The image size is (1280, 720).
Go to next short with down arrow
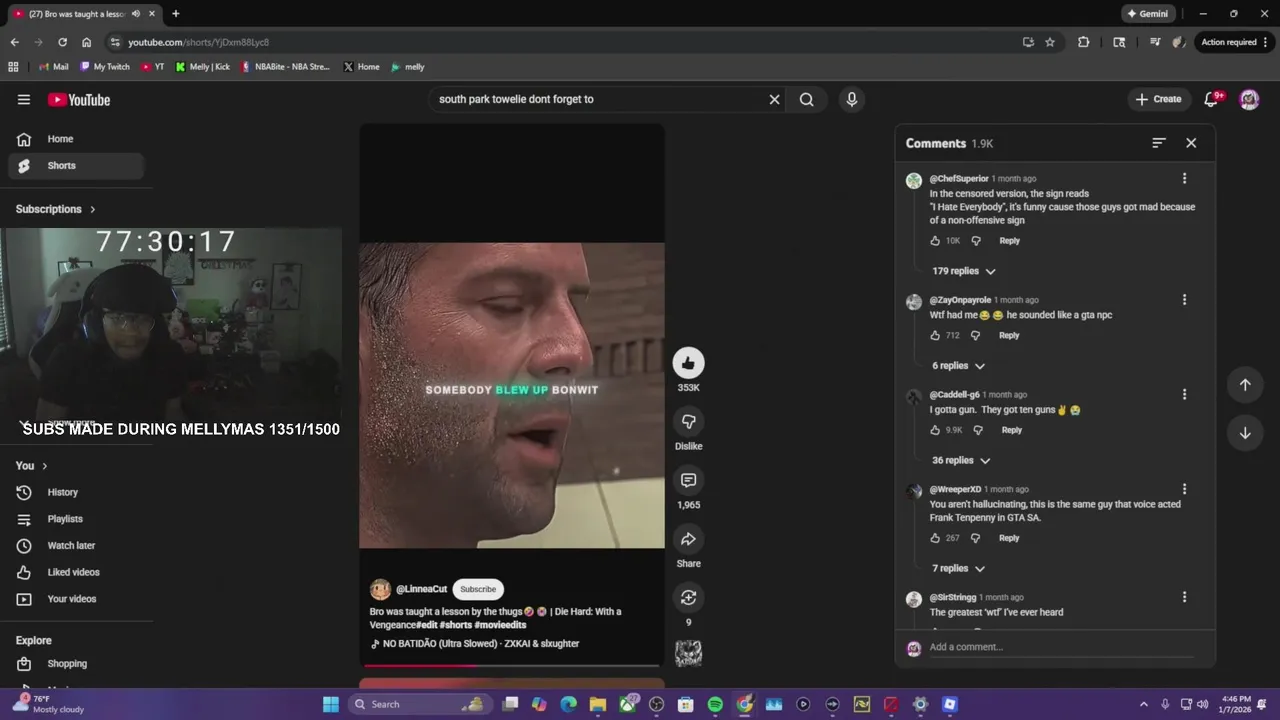tap(1245, 433)
